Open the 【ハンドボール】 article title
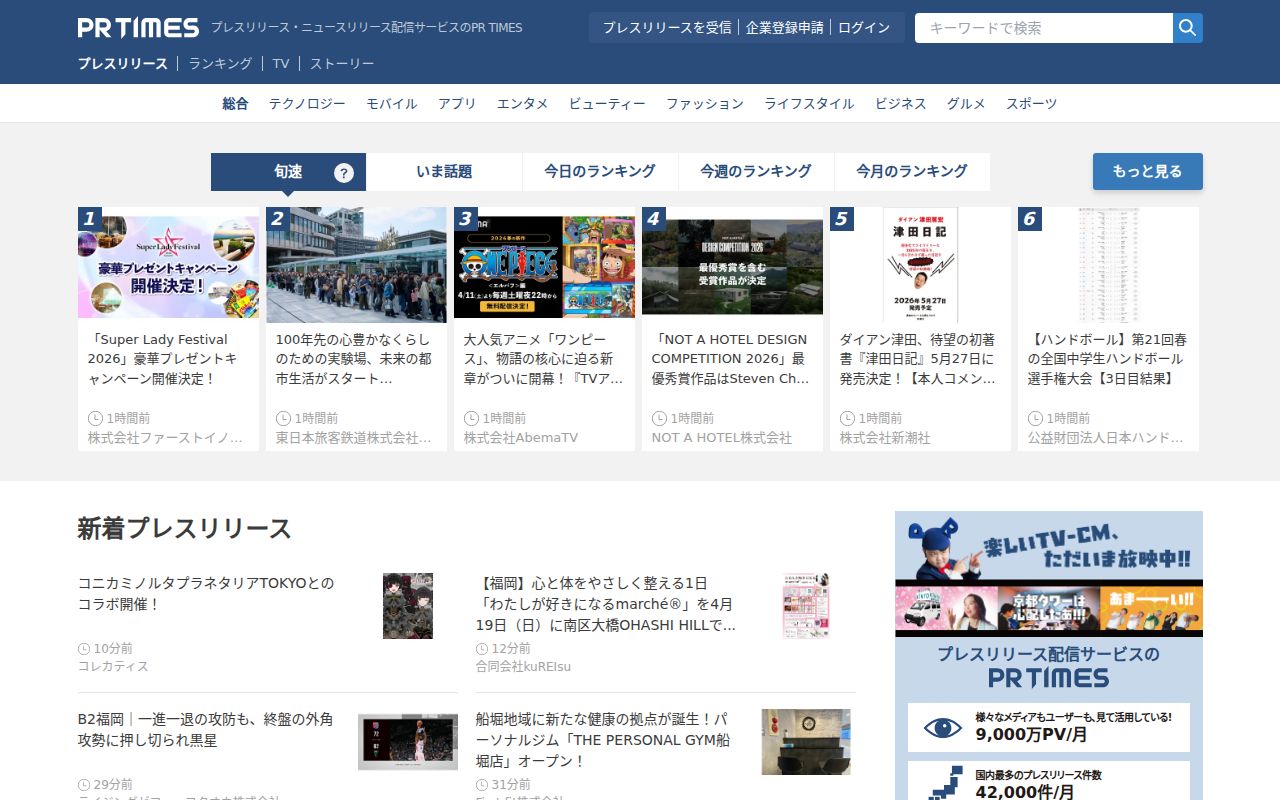 (x=1108, y=359)
